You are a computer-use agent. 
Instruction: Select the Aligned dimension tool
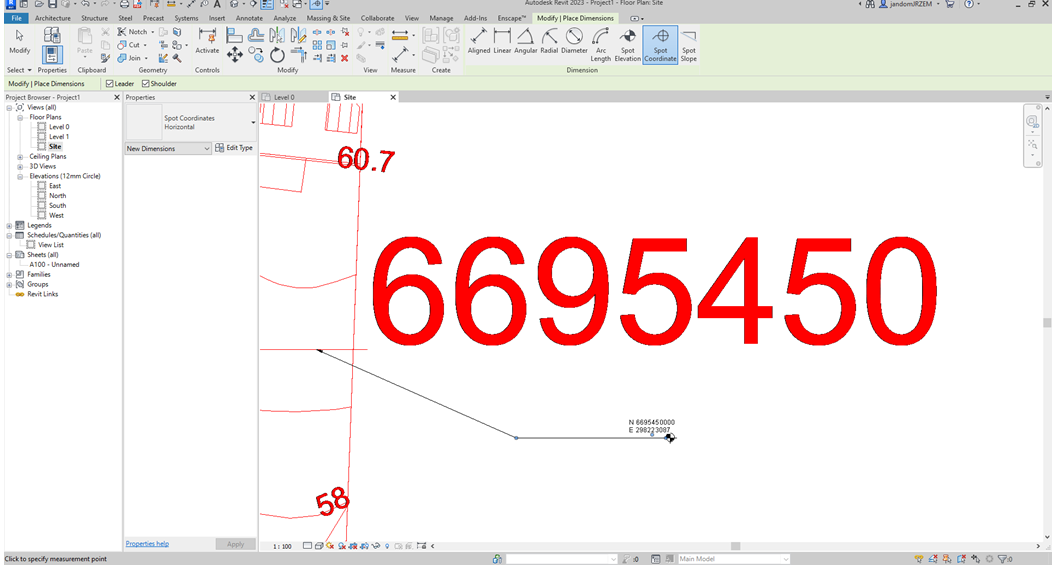tap(479, 42)
